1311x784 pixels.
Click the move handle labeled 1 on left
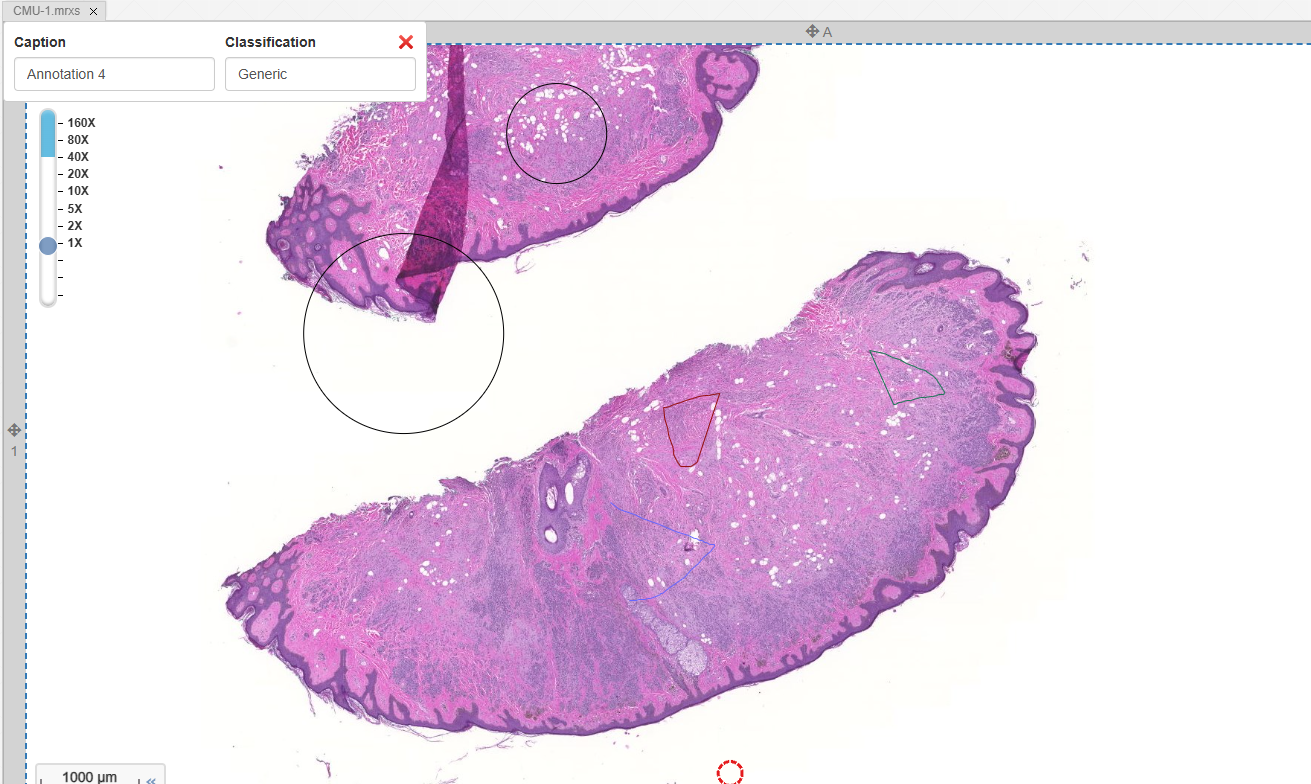(x=14, y=430)
